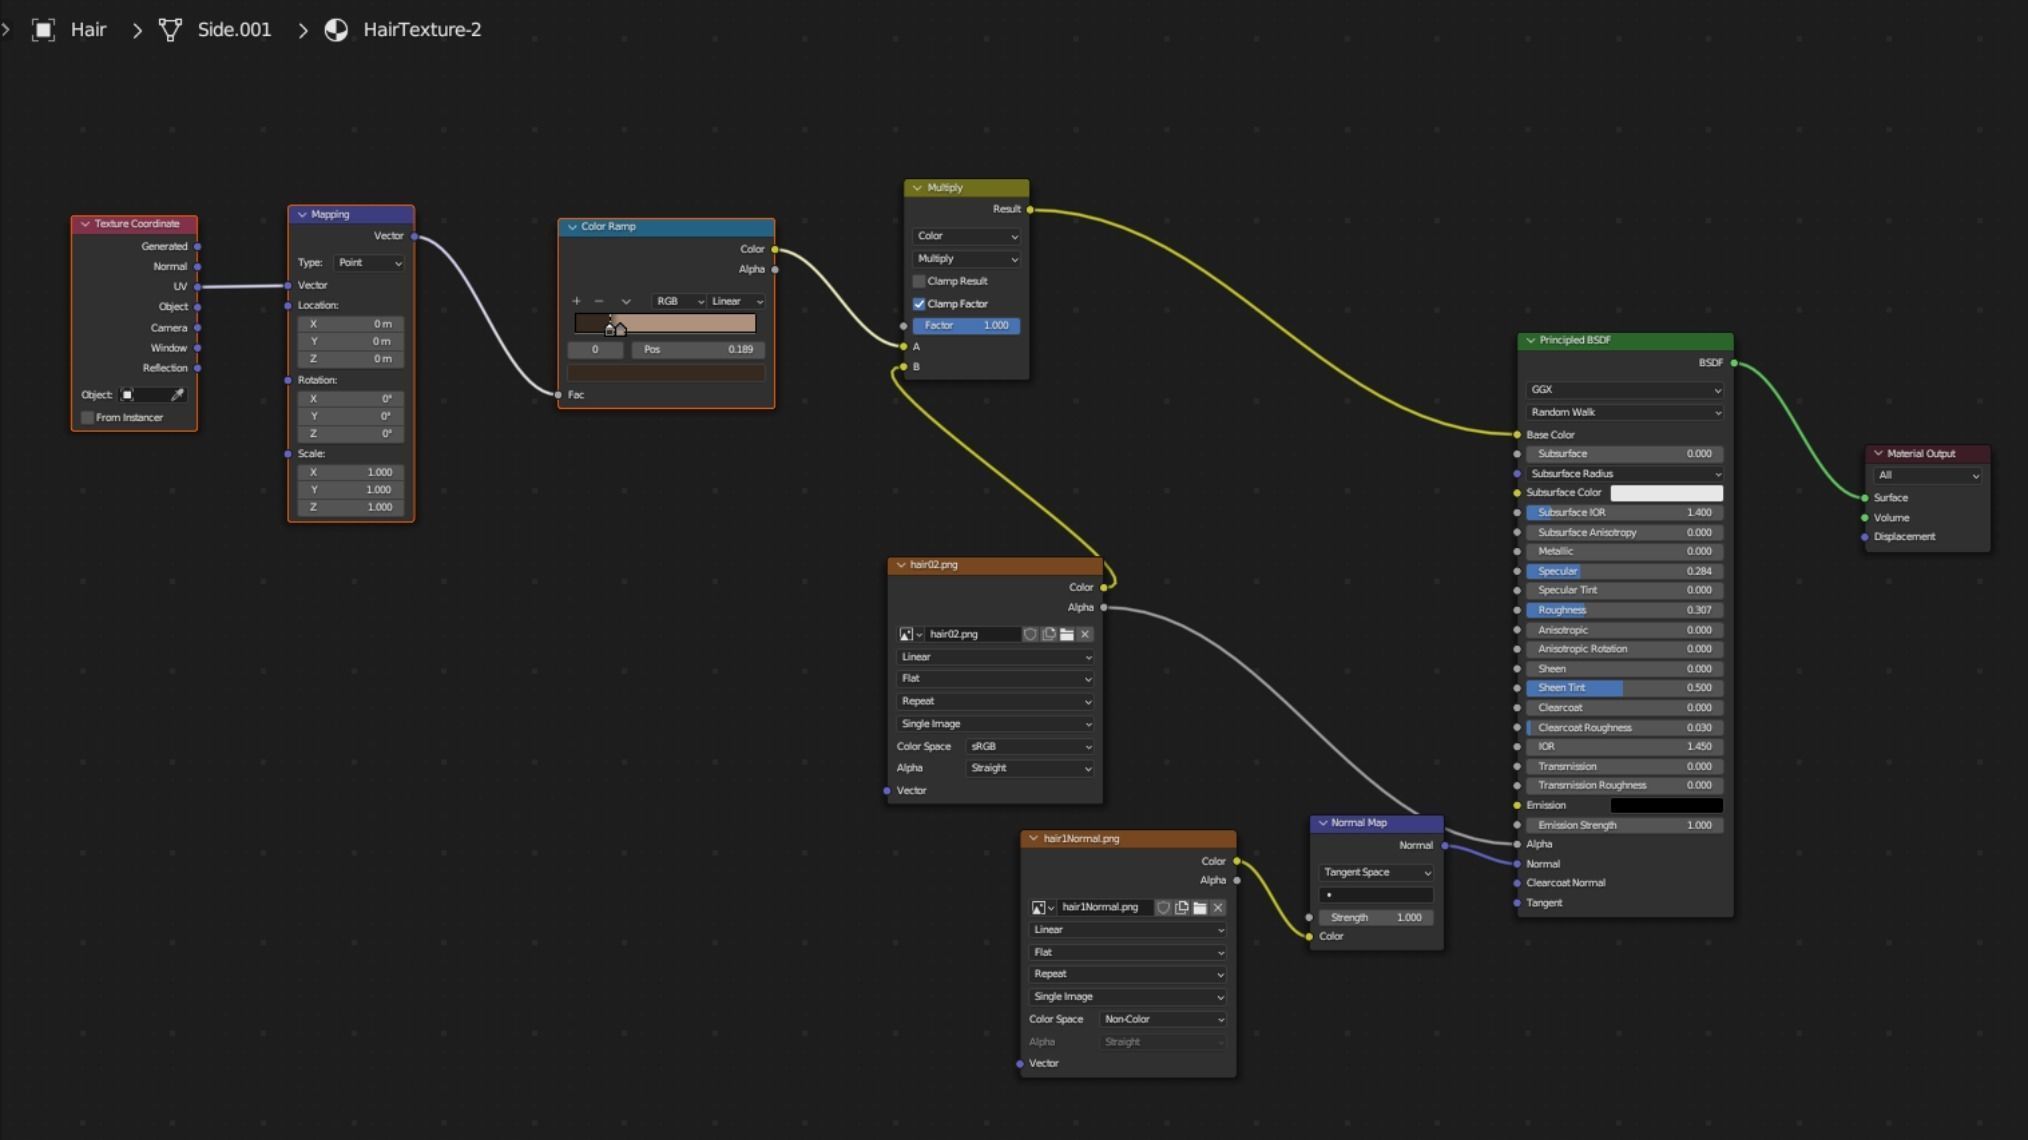Collapse the Principled BSDF node
Viewport: 2028px width, 1140px height.
click(x=1530, y=341)
